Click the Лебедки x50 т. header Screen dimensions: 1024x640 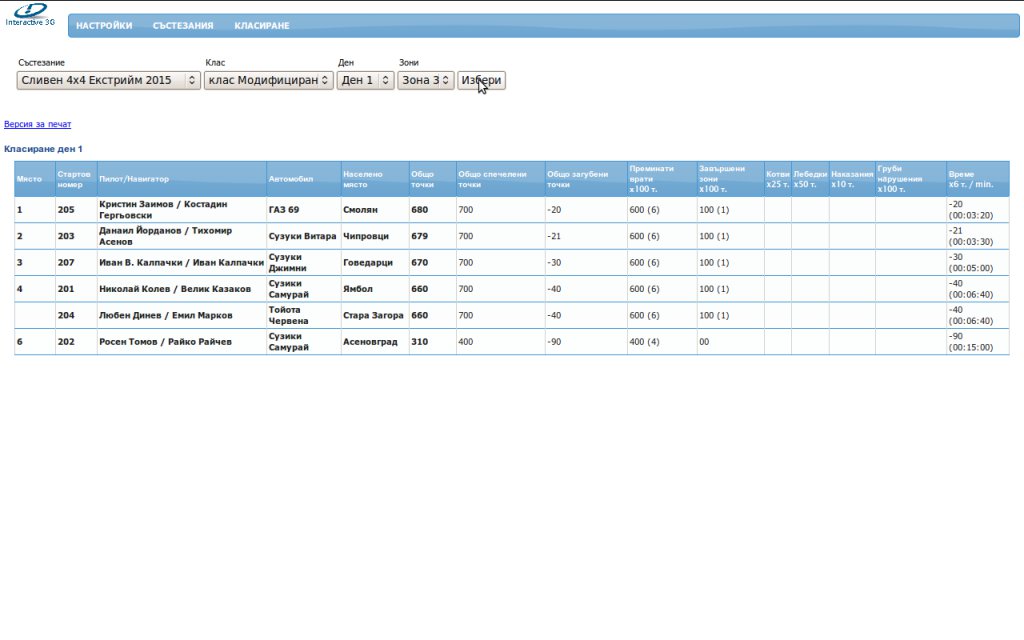(x=810, y=179)
